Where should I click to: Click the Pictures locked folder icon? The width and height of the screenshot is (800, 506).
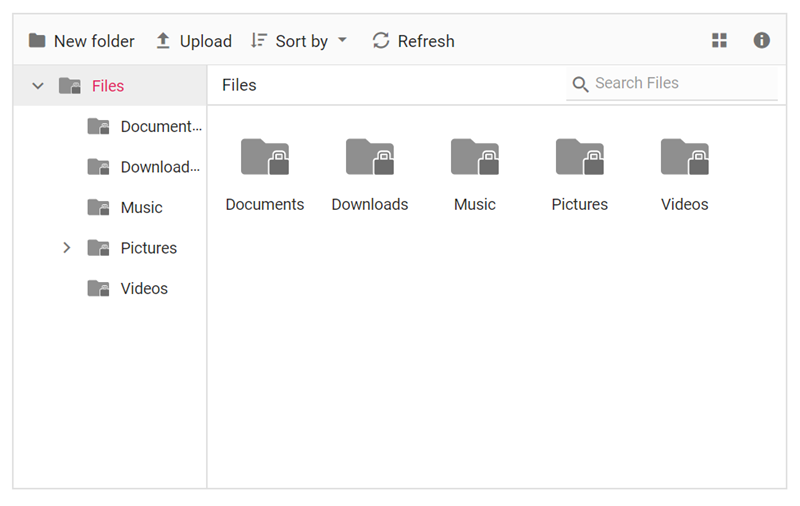580,157
